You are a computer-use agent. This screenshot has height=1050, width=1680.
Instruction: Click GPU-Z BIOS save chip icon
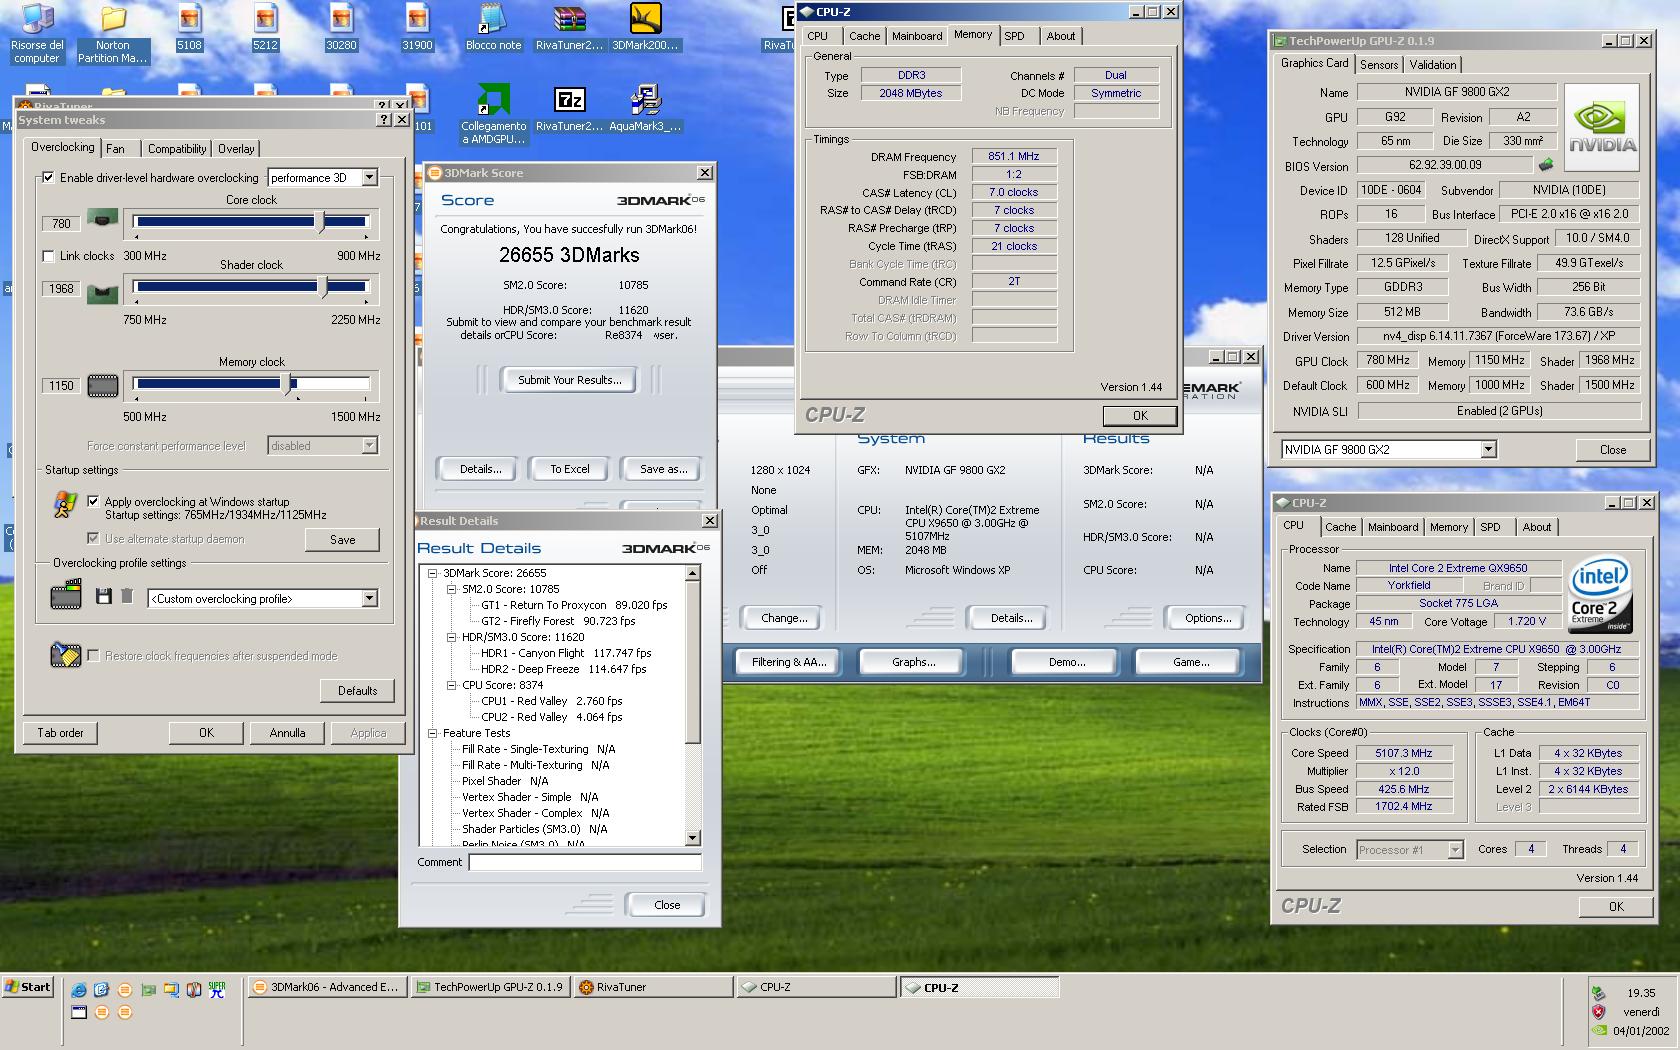coord(1546,165)
